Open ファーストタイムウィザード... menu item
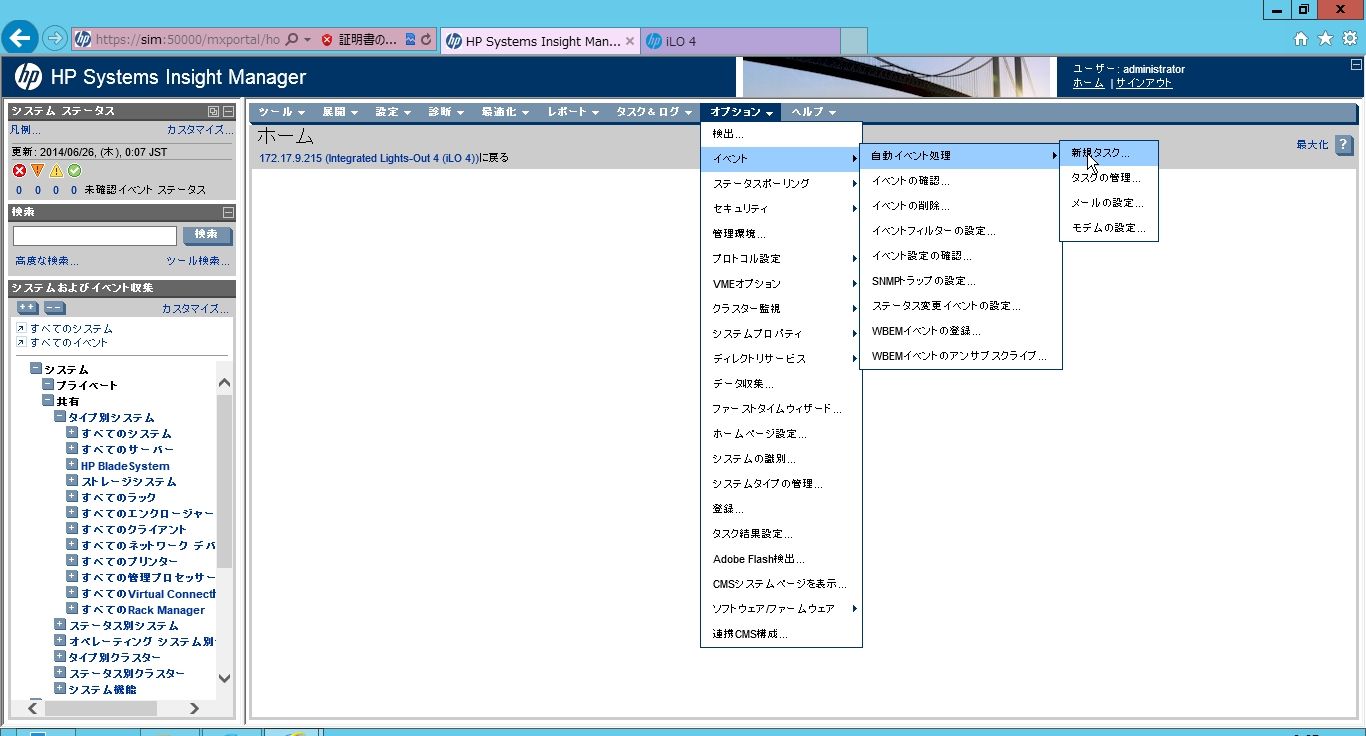This screenshot has height=736, width=1366. [x=781, y=409]
